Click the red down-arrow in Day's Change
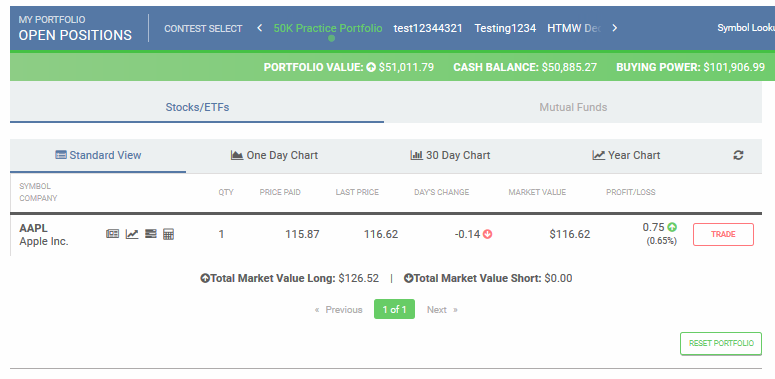 coord(487,234)
